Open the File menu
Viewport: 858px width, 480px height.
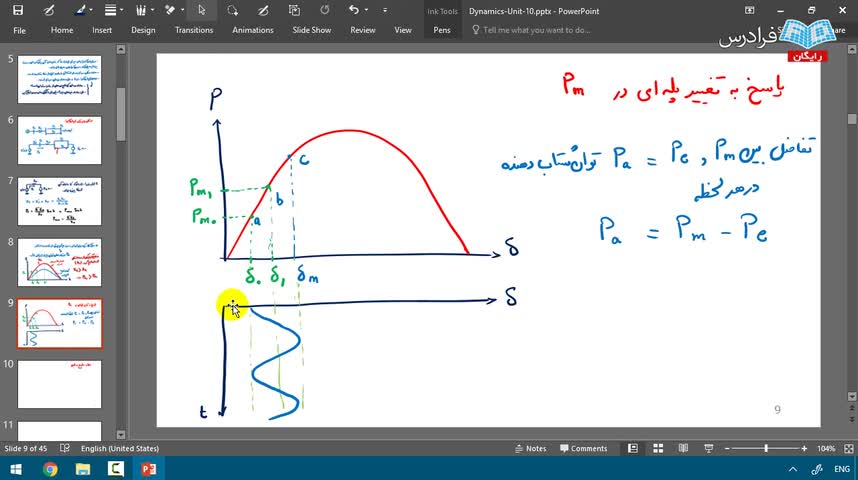click(19, 30)
